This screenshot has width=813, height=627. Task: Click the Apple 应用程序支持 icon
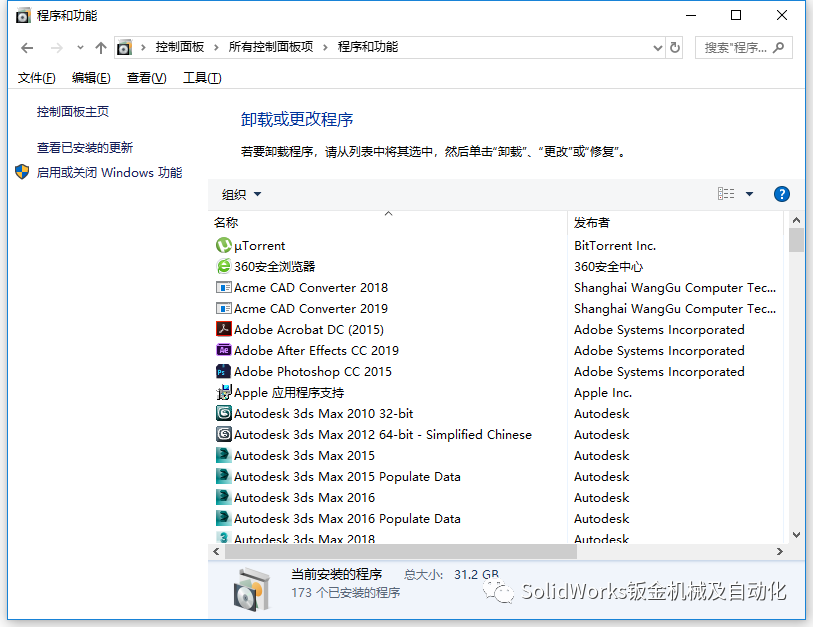(223, 393)
